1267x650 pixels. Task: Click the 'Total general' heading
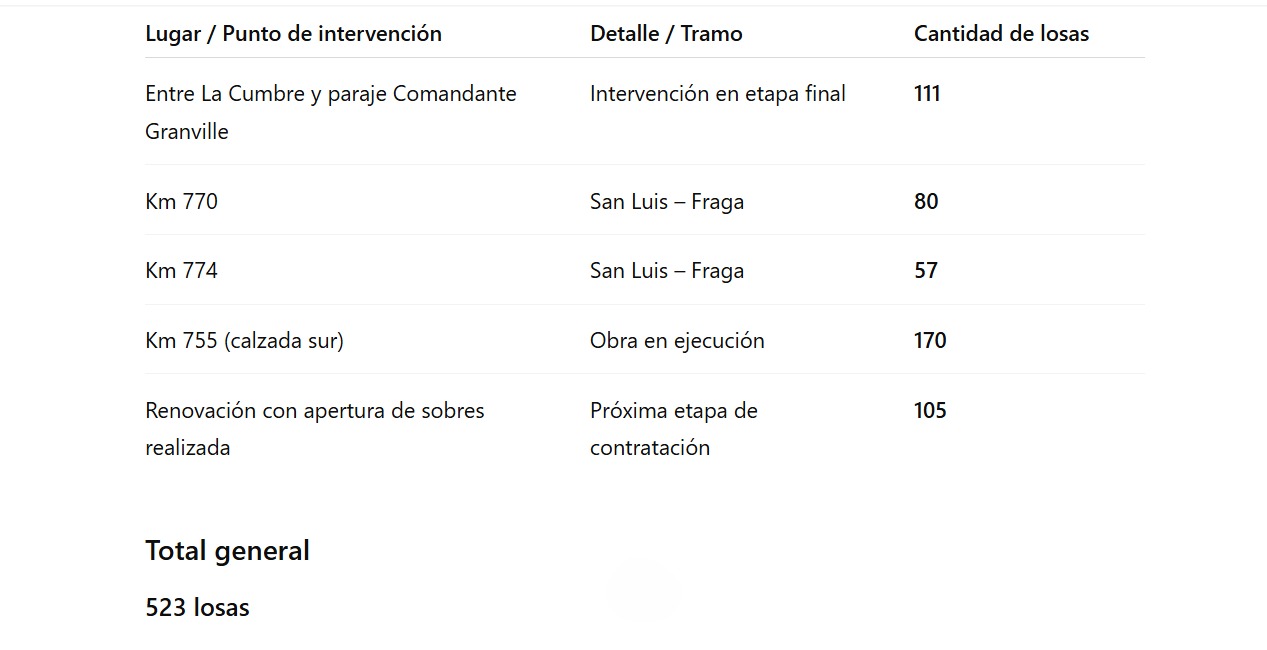(x=227, y=551)
